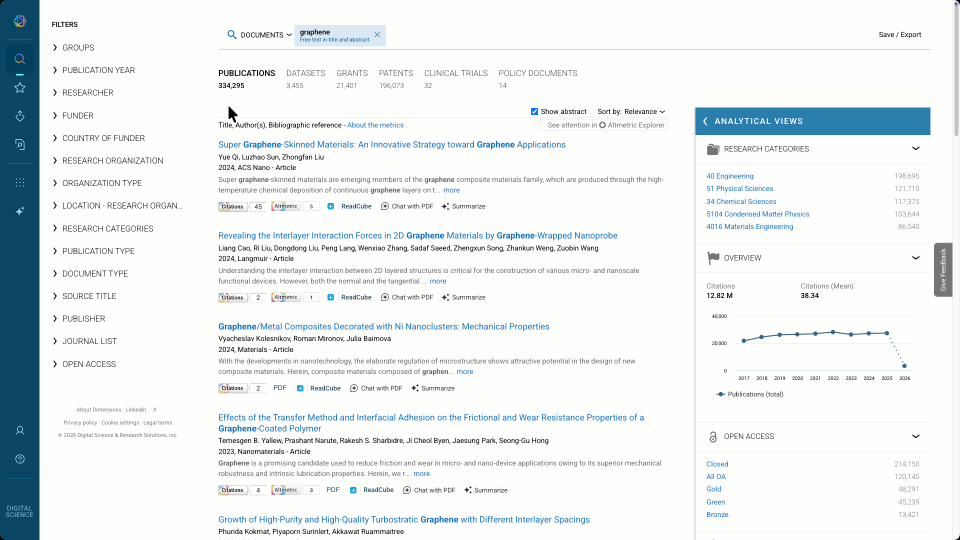
Task: Open the help question mark icon
Action: coord(20,459)
